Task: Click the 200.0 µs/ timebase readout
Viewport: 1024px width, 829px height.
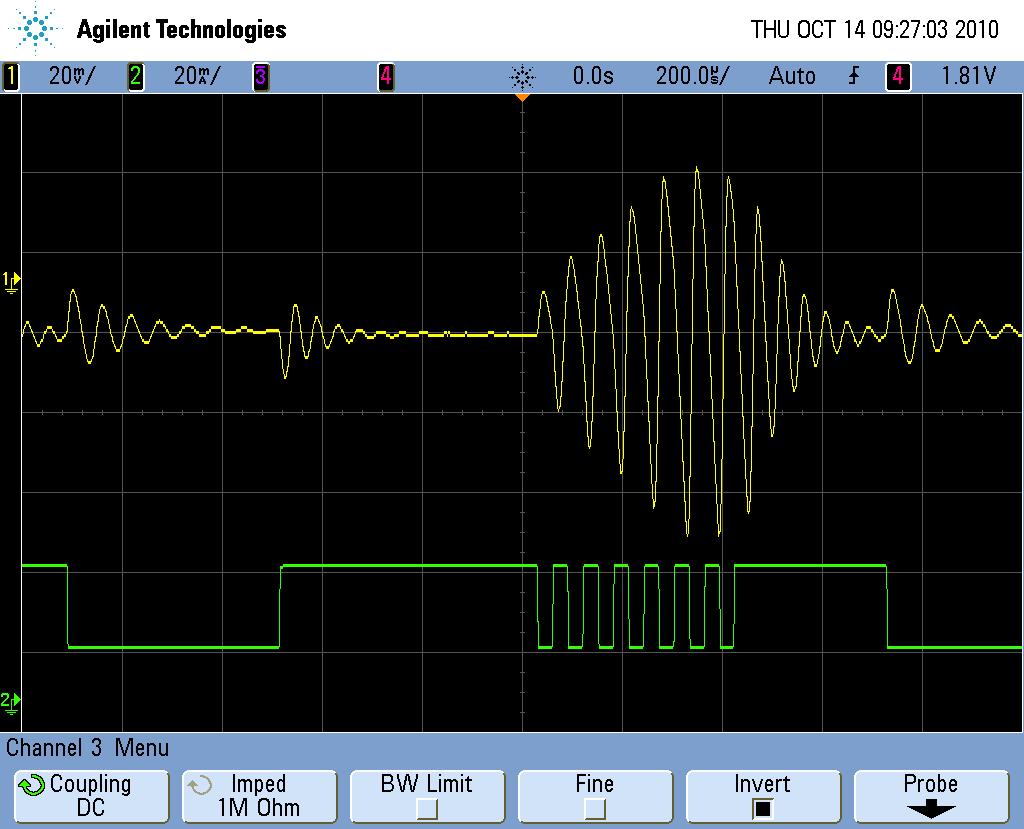Action: [x=692, y=76]
